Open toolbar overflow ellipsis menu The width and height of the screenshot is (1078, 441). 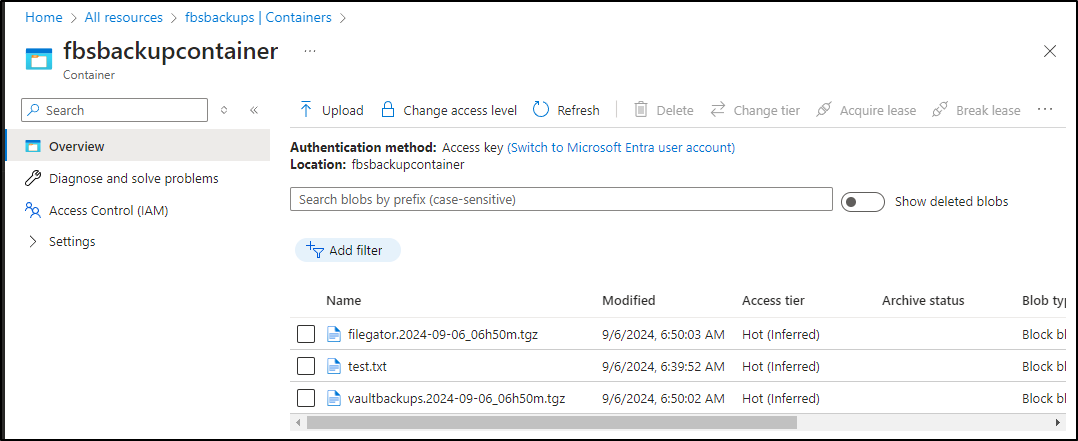click(1045, 109)
